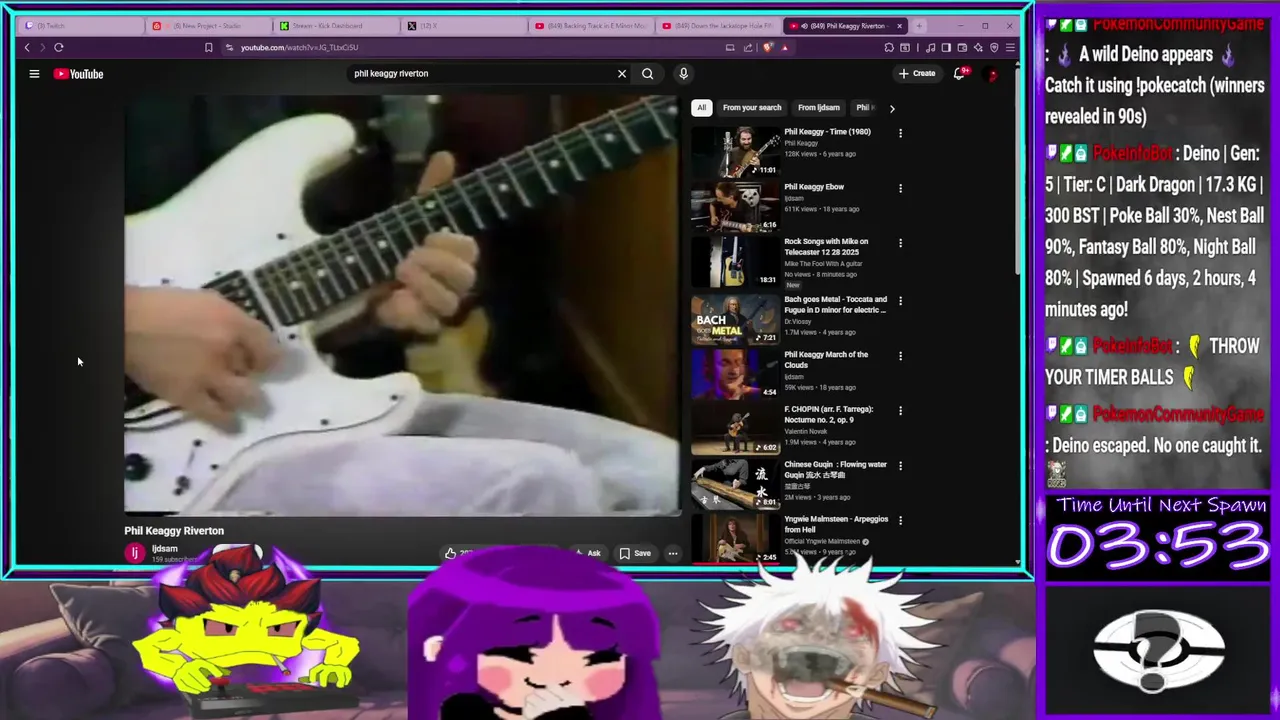The image size is (1280, 720).
Task: Like the video with thumbs up
Action: pyautogui.click(x=451, y=553)
